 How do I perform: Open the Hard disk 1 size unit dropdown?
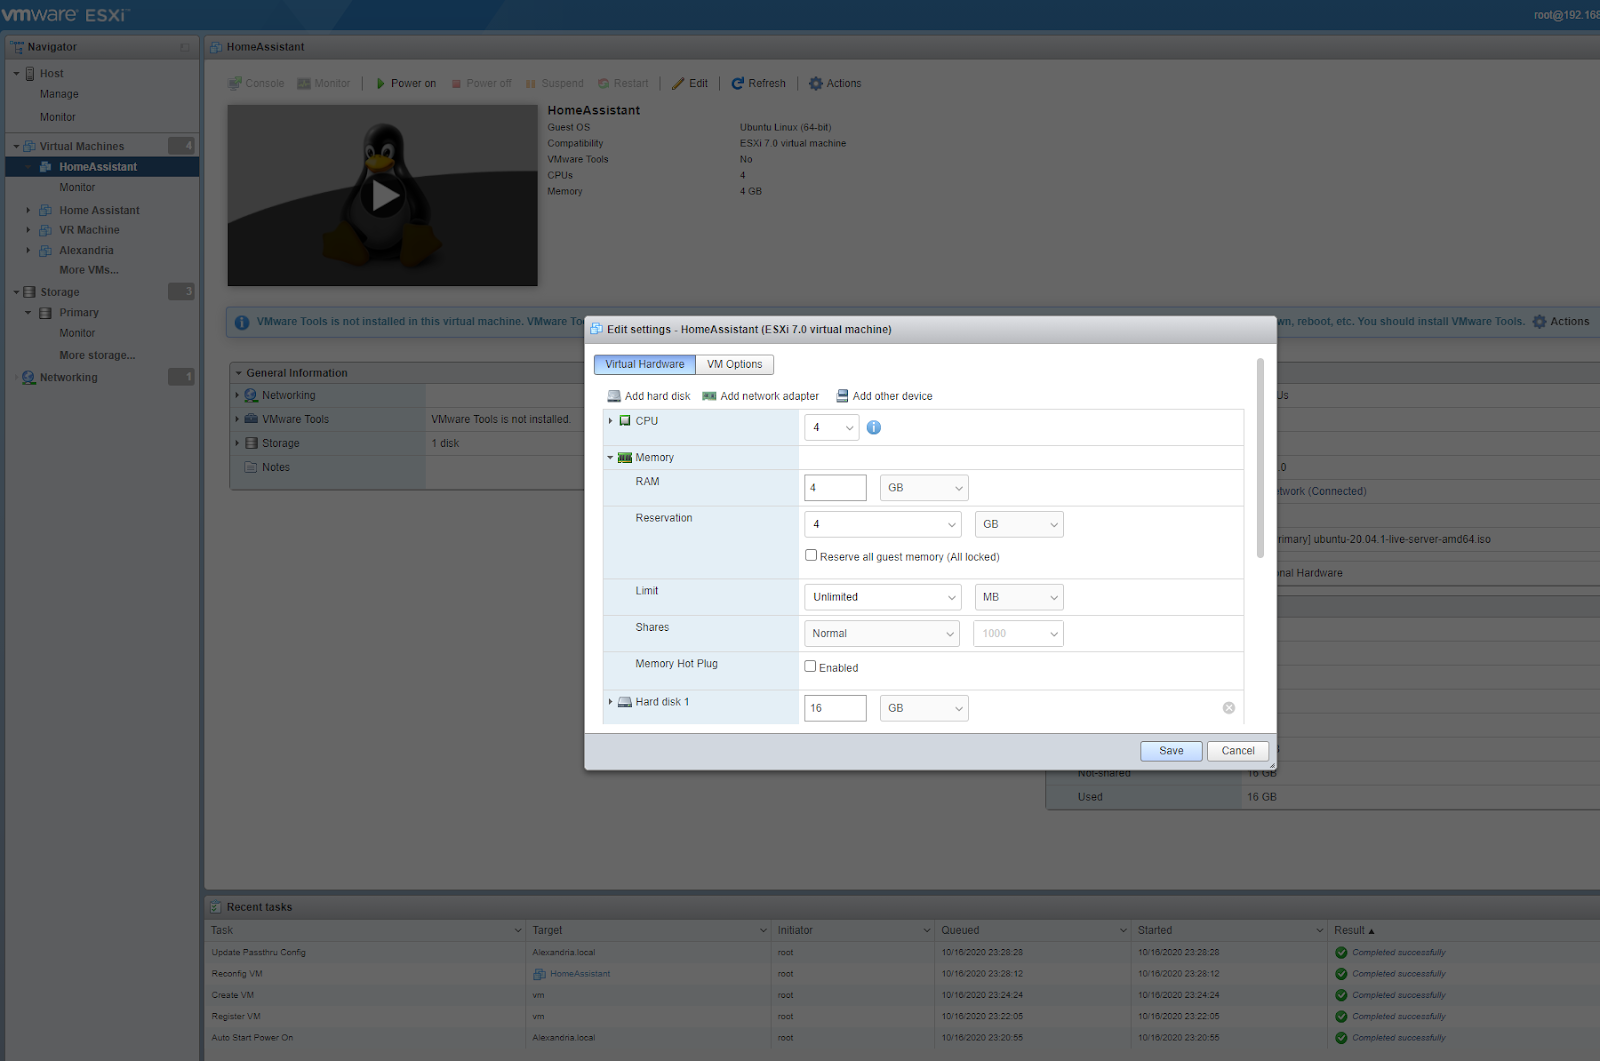coord(924,708)
